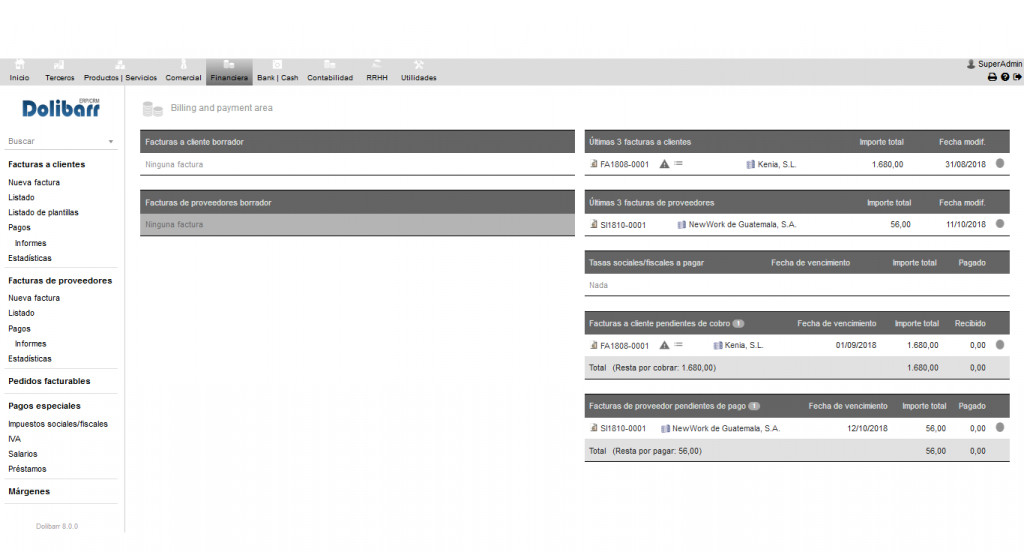Viewport: 1024px width, 552px height.
Task: Click the due date 01/09/2018
Action: pos(856,346)
